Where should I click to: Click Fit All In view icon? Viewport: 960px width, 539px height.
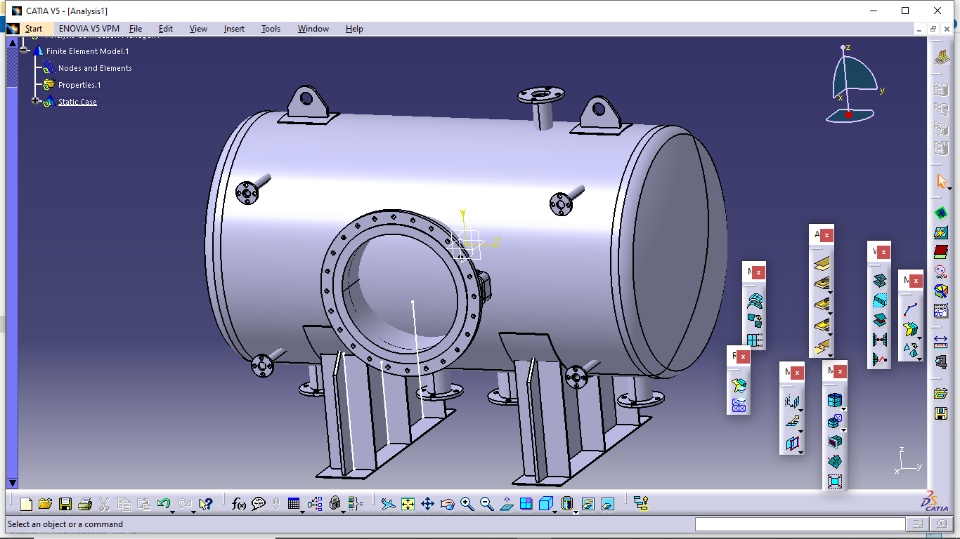click(408, 503)
